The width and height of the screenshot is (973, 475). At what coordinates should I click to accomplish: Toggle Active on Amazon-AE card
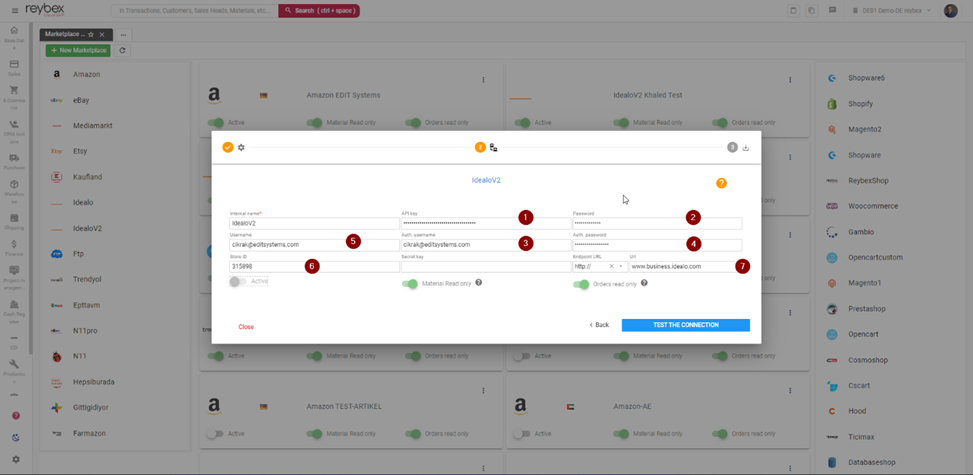click(522, 434)
